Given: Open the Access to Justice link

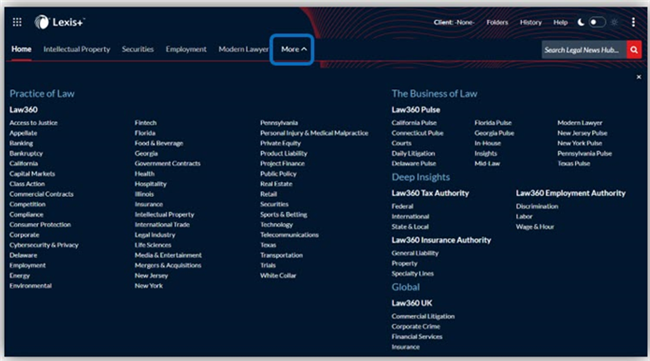Looking at the screenshot, I should pos(34,123).
